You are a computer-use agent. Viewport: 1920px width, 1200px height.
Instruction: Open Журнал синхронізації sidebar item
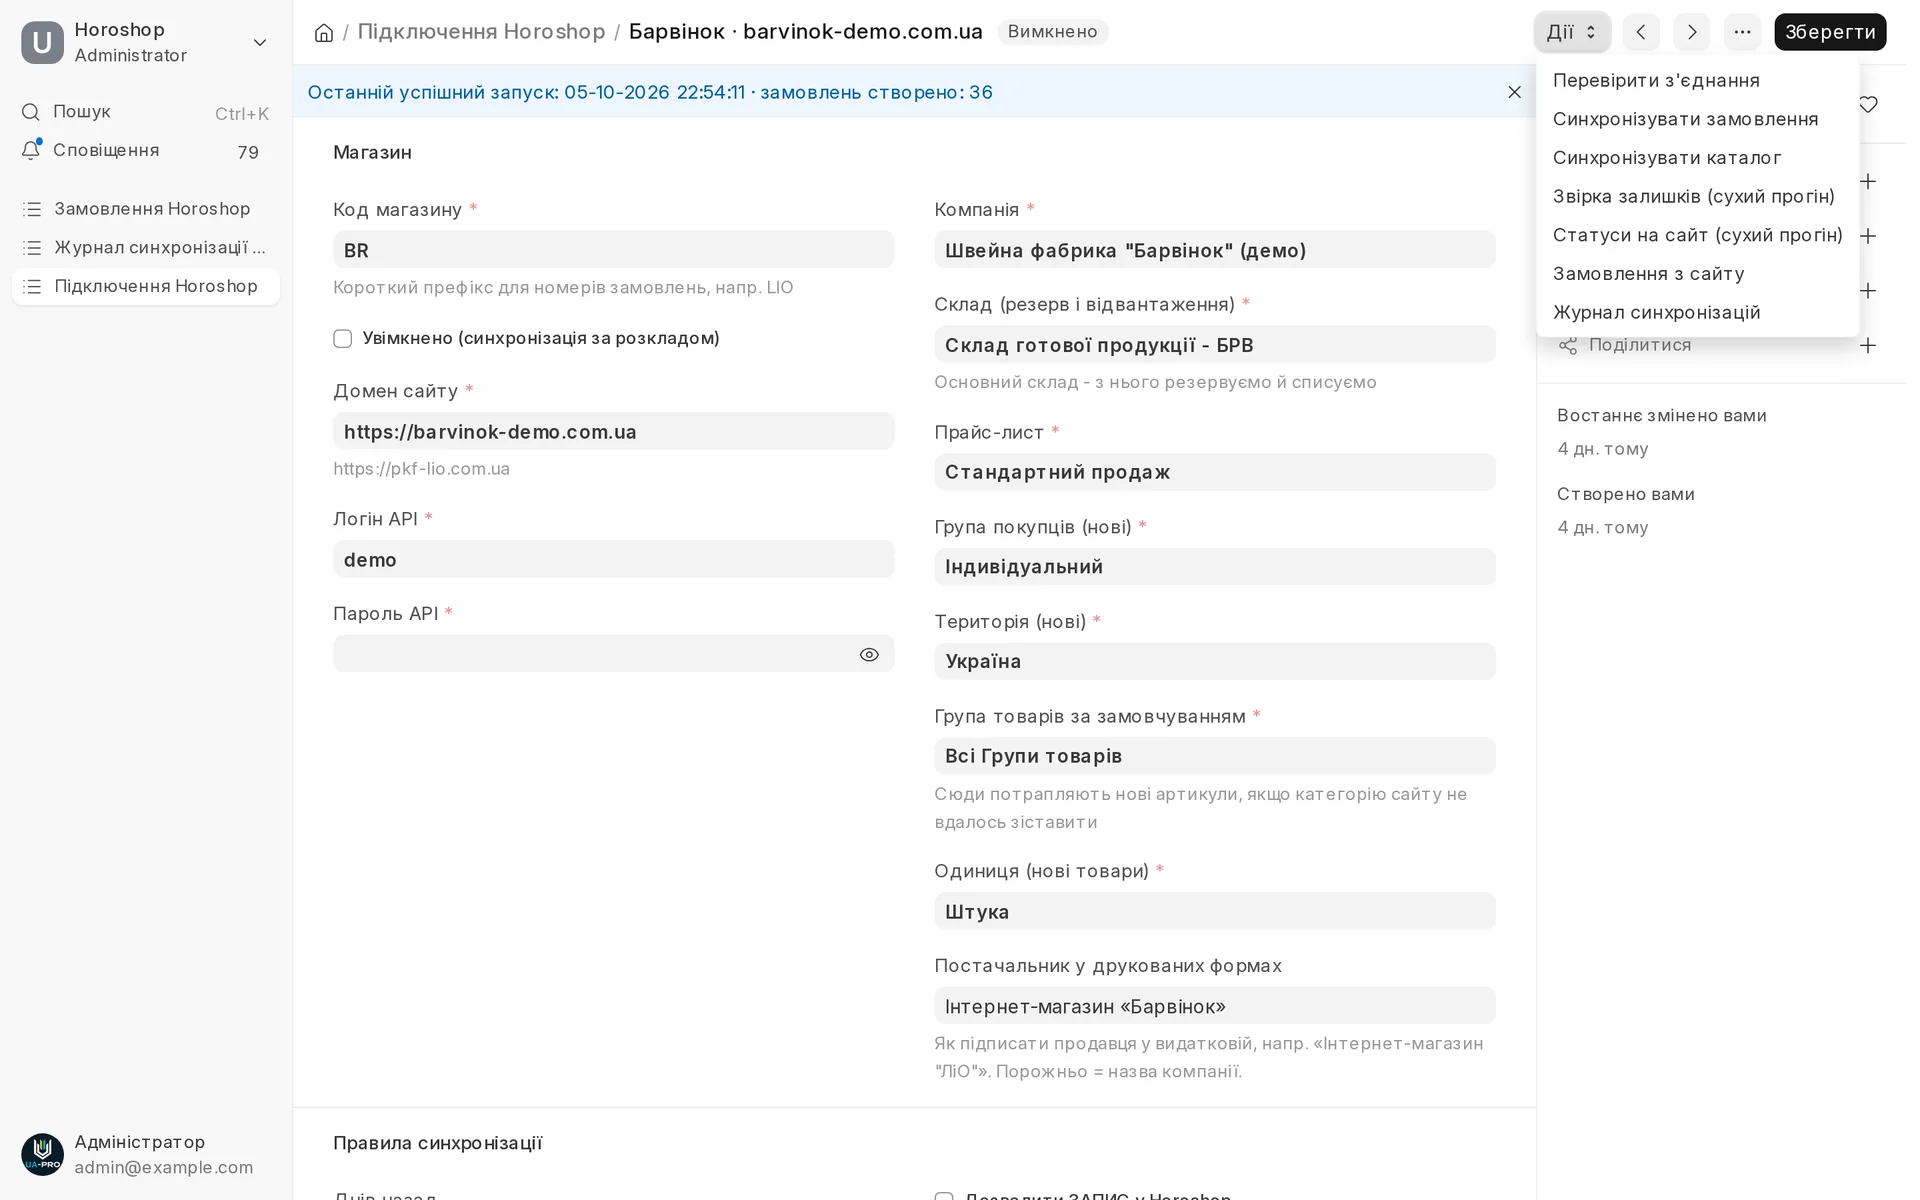[146, 248]
